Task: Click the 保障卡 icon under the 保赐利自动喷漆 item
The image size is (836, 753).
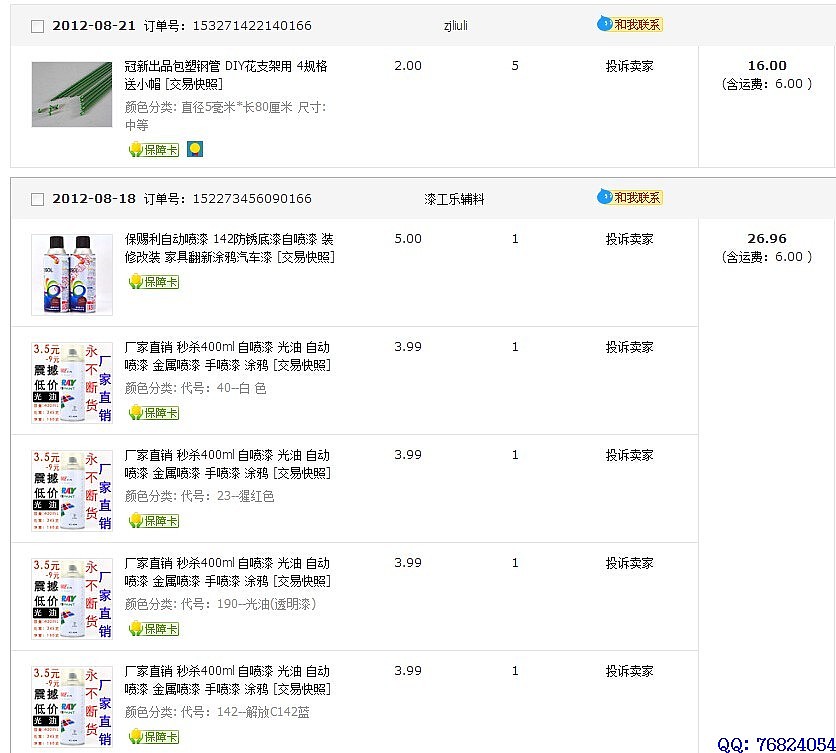Action: [x=152, y=282]
